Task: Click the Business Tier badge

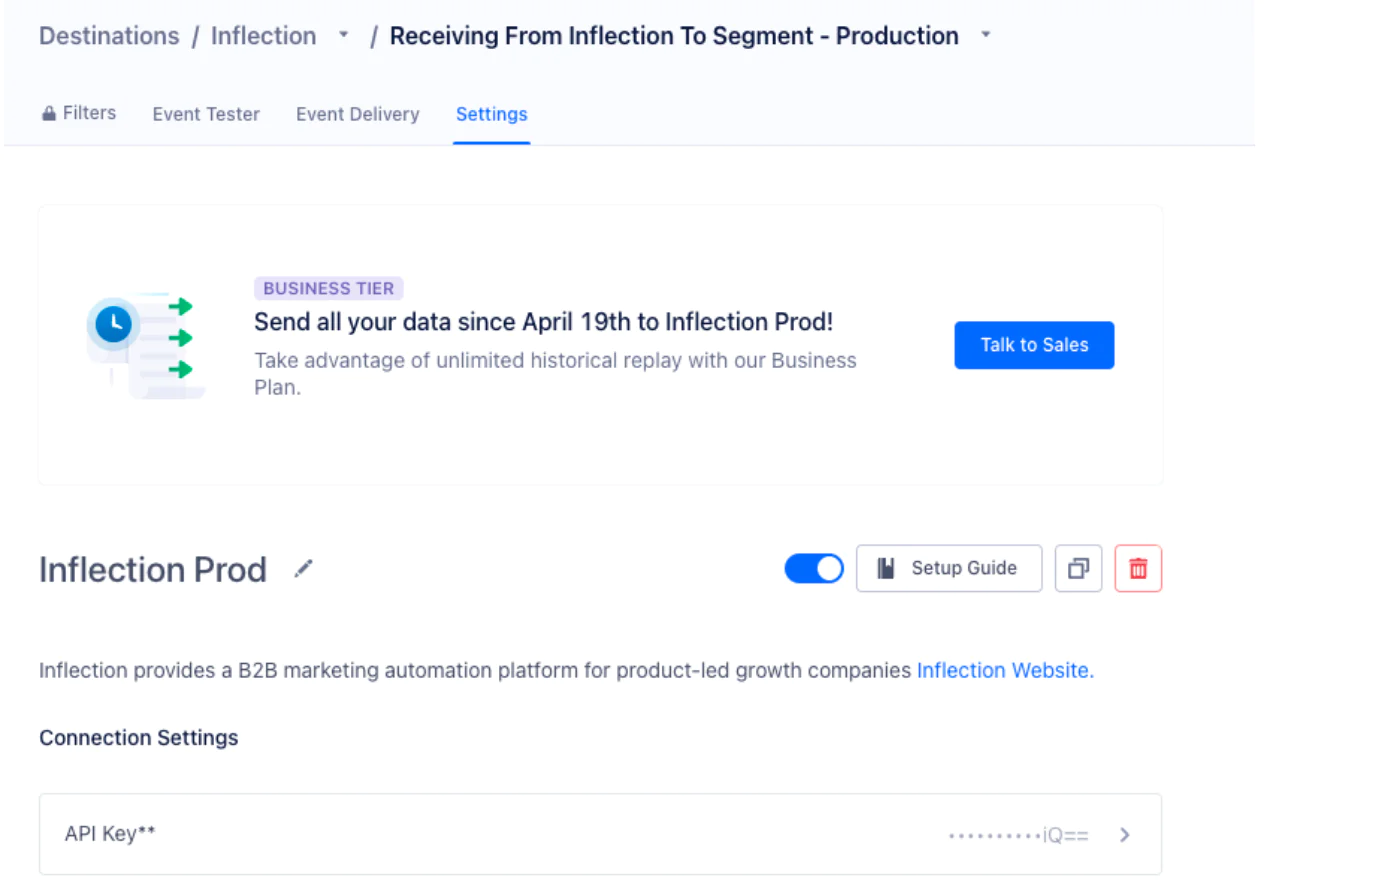Action: pyautogui.click(x=328, y=288)
